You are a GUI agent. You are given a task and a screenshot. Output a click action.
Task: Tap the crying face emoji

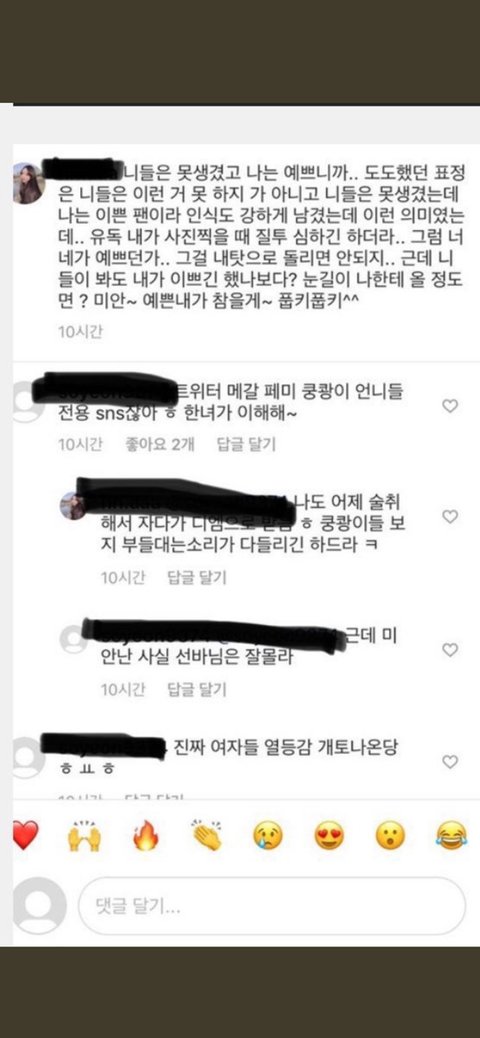point(268,835)
